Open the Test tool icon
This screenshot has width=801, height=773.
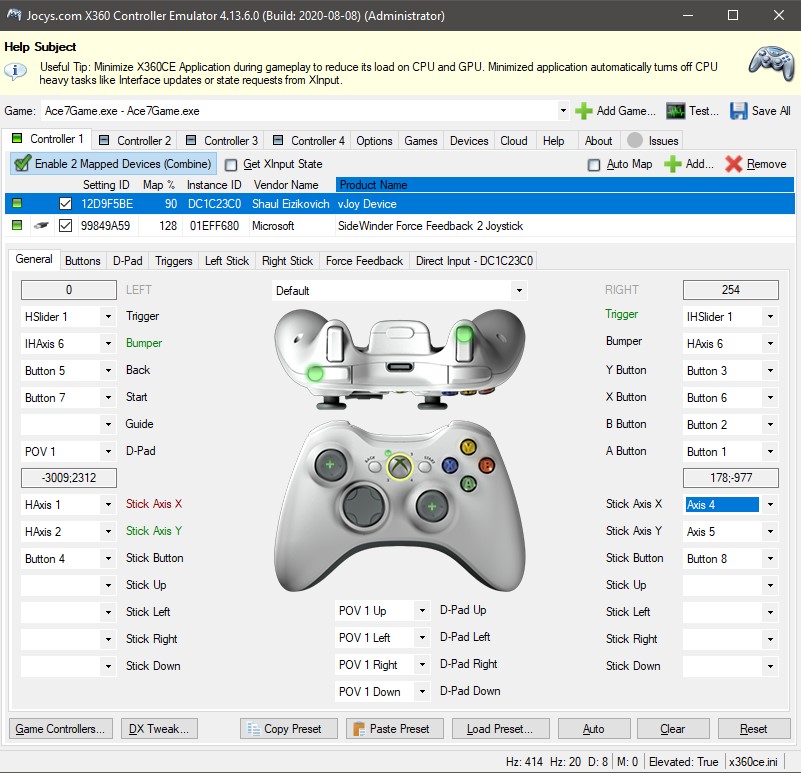click(x=675, y=111)
